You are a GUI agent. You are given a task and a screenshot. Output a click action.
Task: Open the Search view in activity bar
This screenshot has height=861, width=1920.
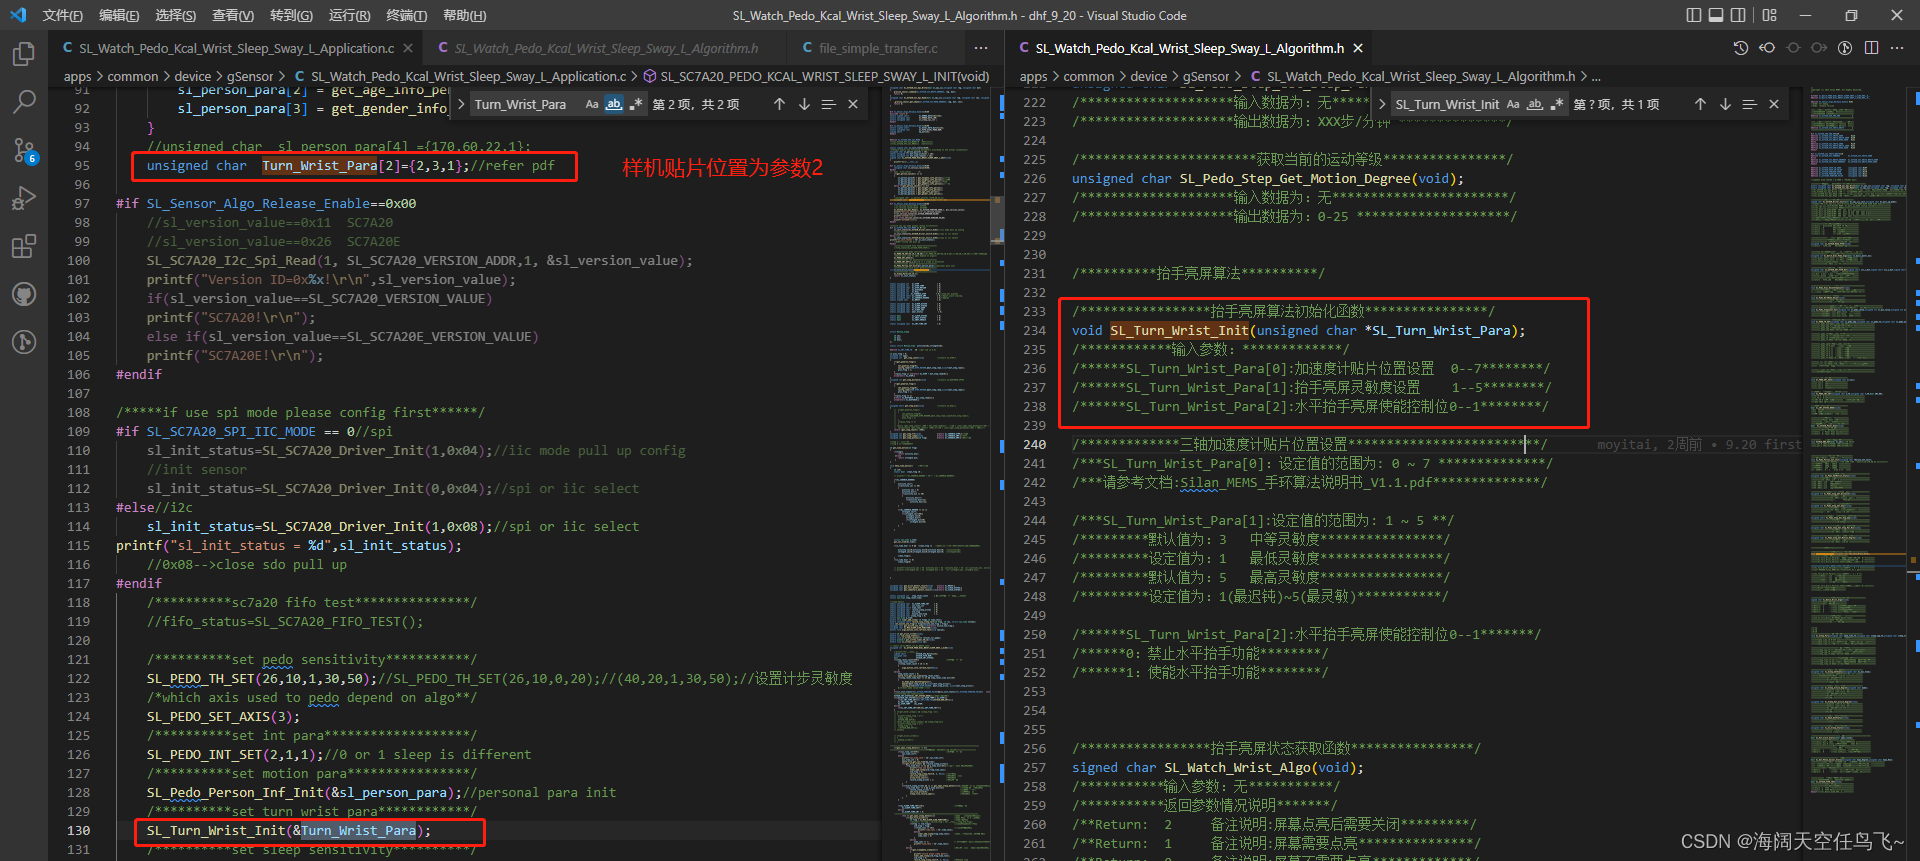tap(24, 102)
